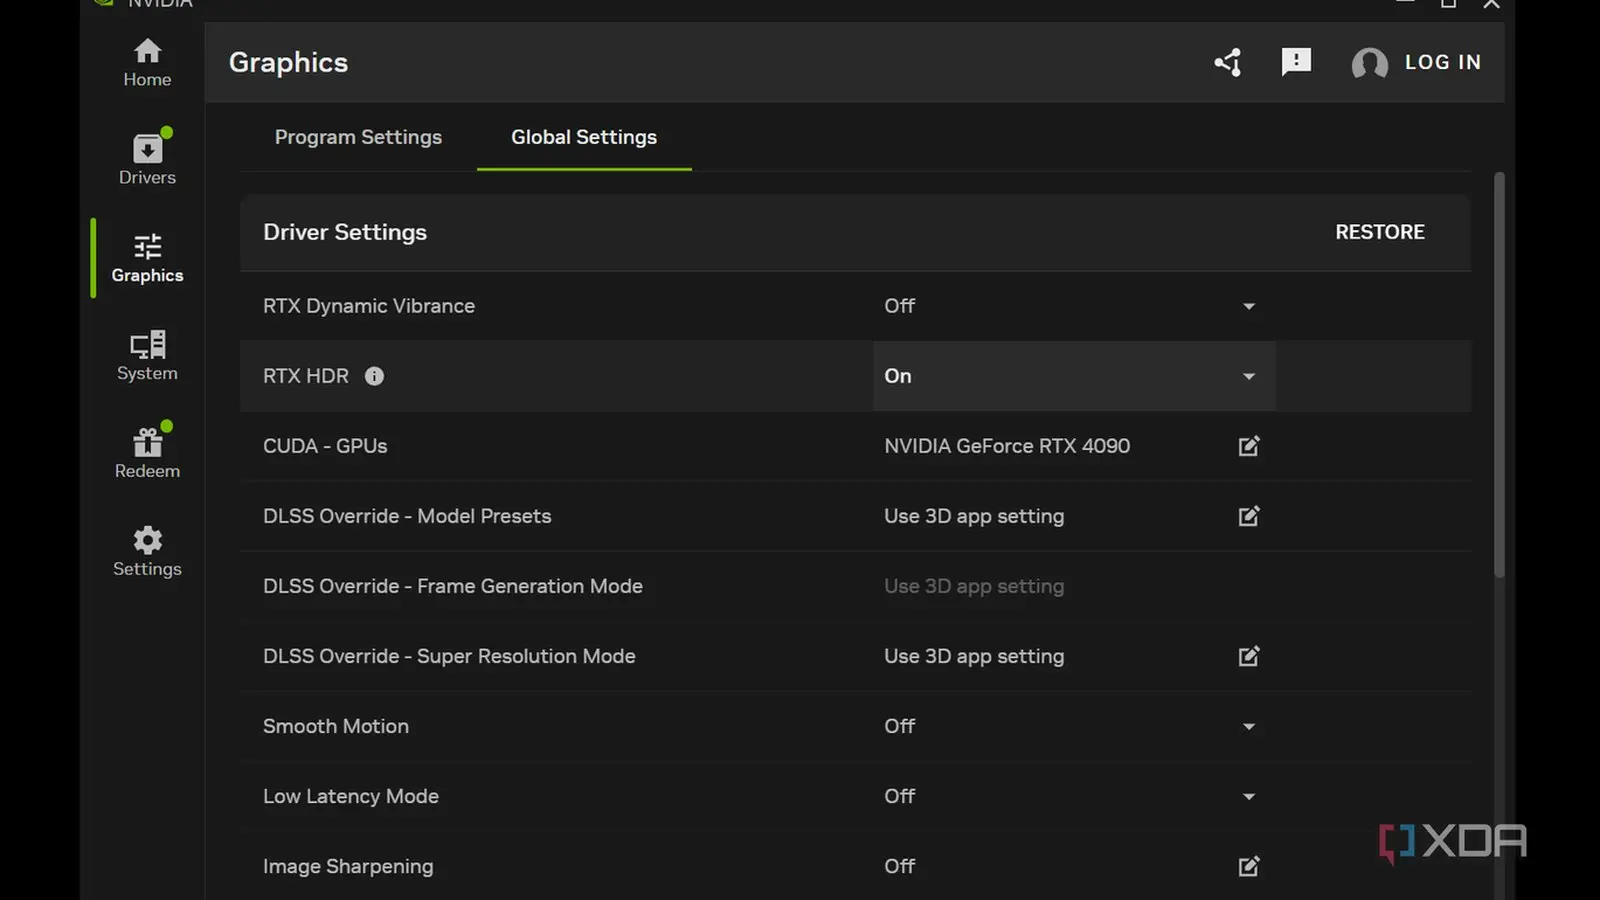Click the vertical scrollbar thumb
Image resolution: width=1600 pixels, height=900 pixels.
coord(1499,375)
